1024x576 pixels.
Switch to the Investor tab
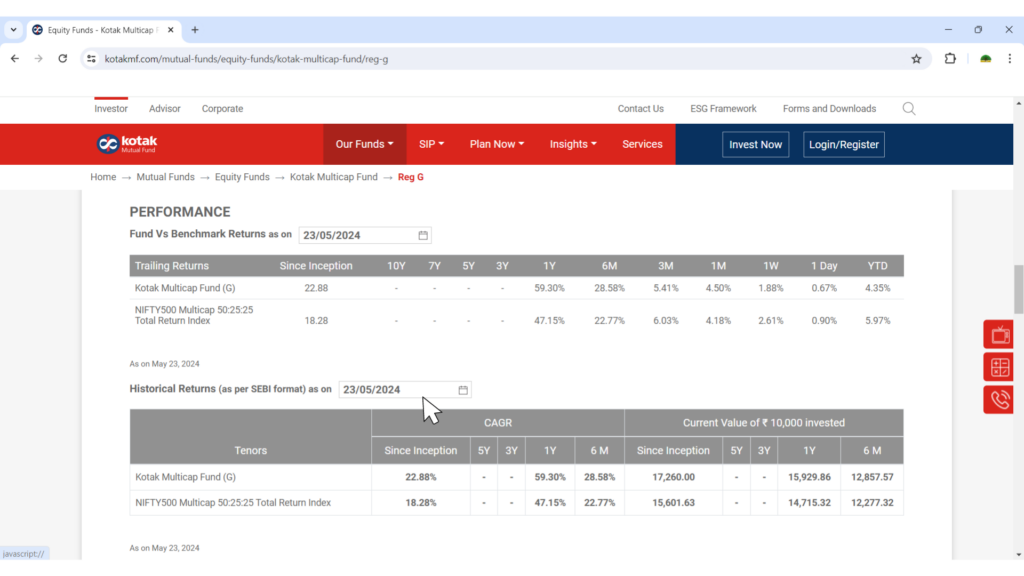pos(111,108)
